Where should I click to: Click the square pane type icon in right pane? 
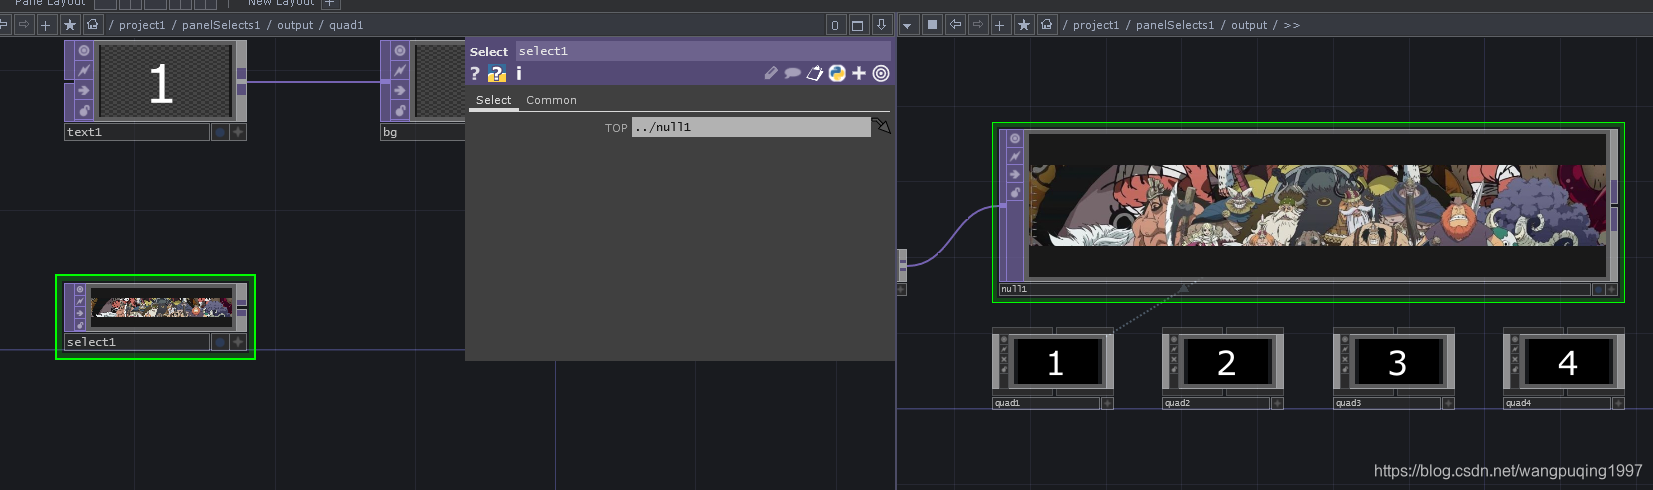[x=932, y=25]
